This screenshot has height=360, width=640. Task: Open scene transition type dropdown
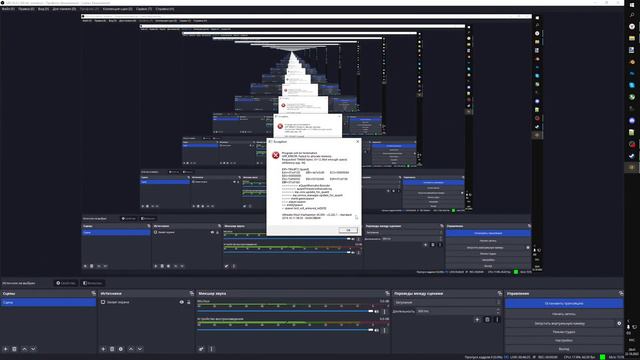pos(447,302)
